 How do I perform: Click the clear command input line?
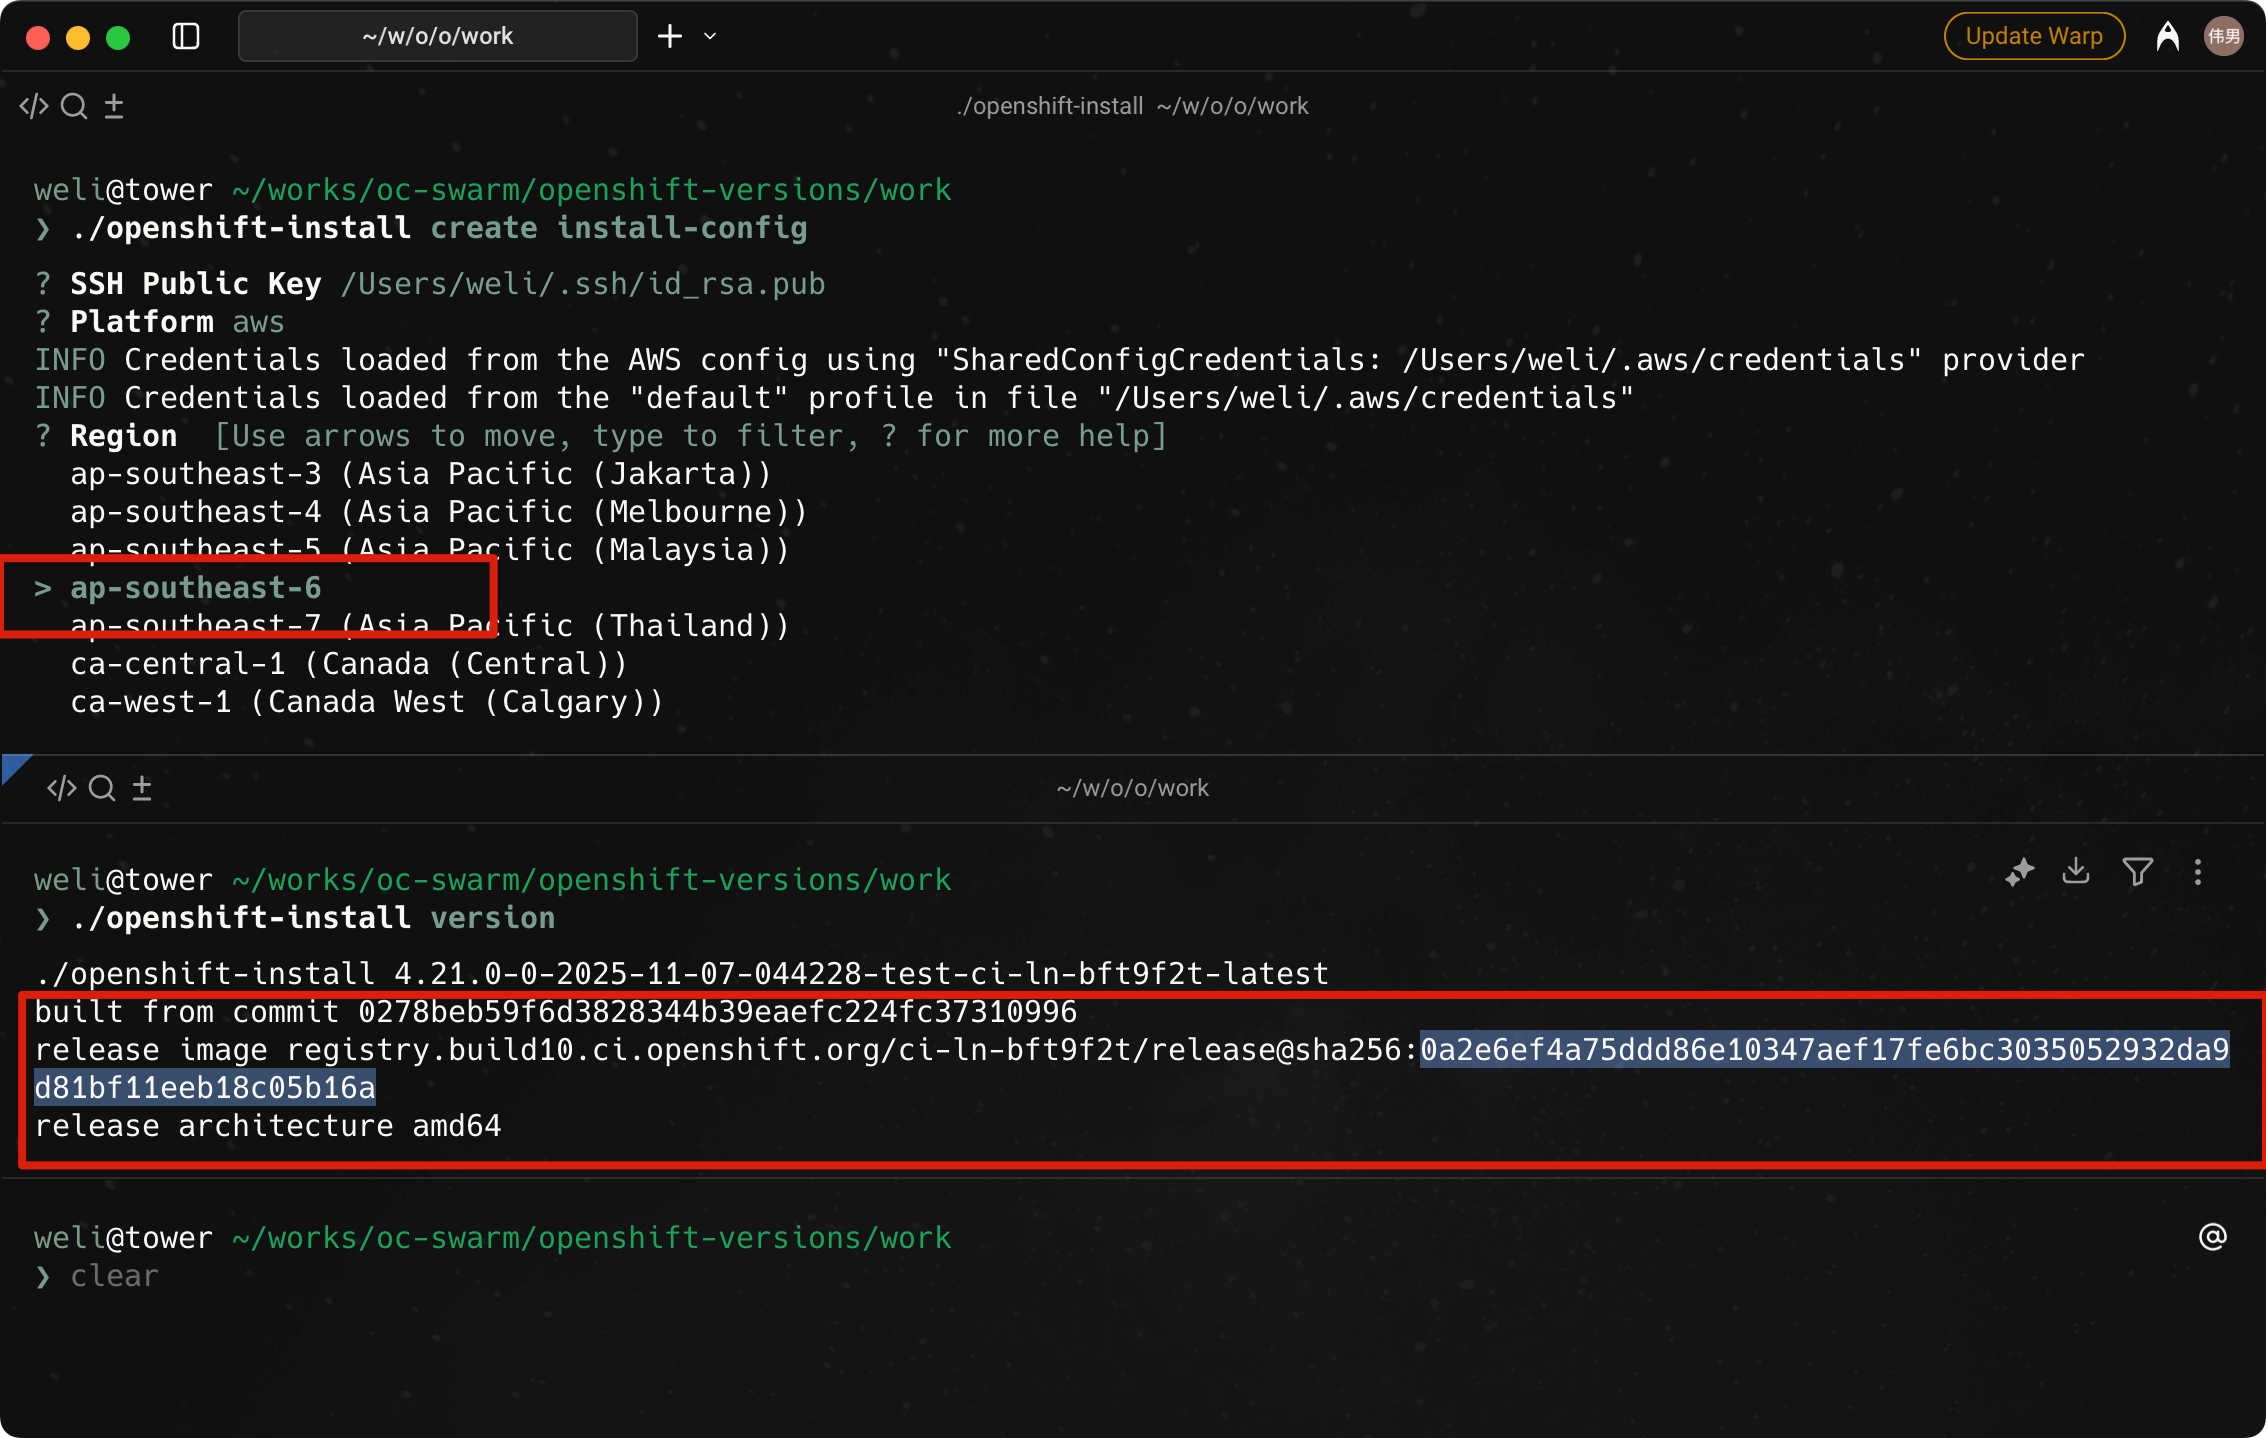coord(114,1276)
